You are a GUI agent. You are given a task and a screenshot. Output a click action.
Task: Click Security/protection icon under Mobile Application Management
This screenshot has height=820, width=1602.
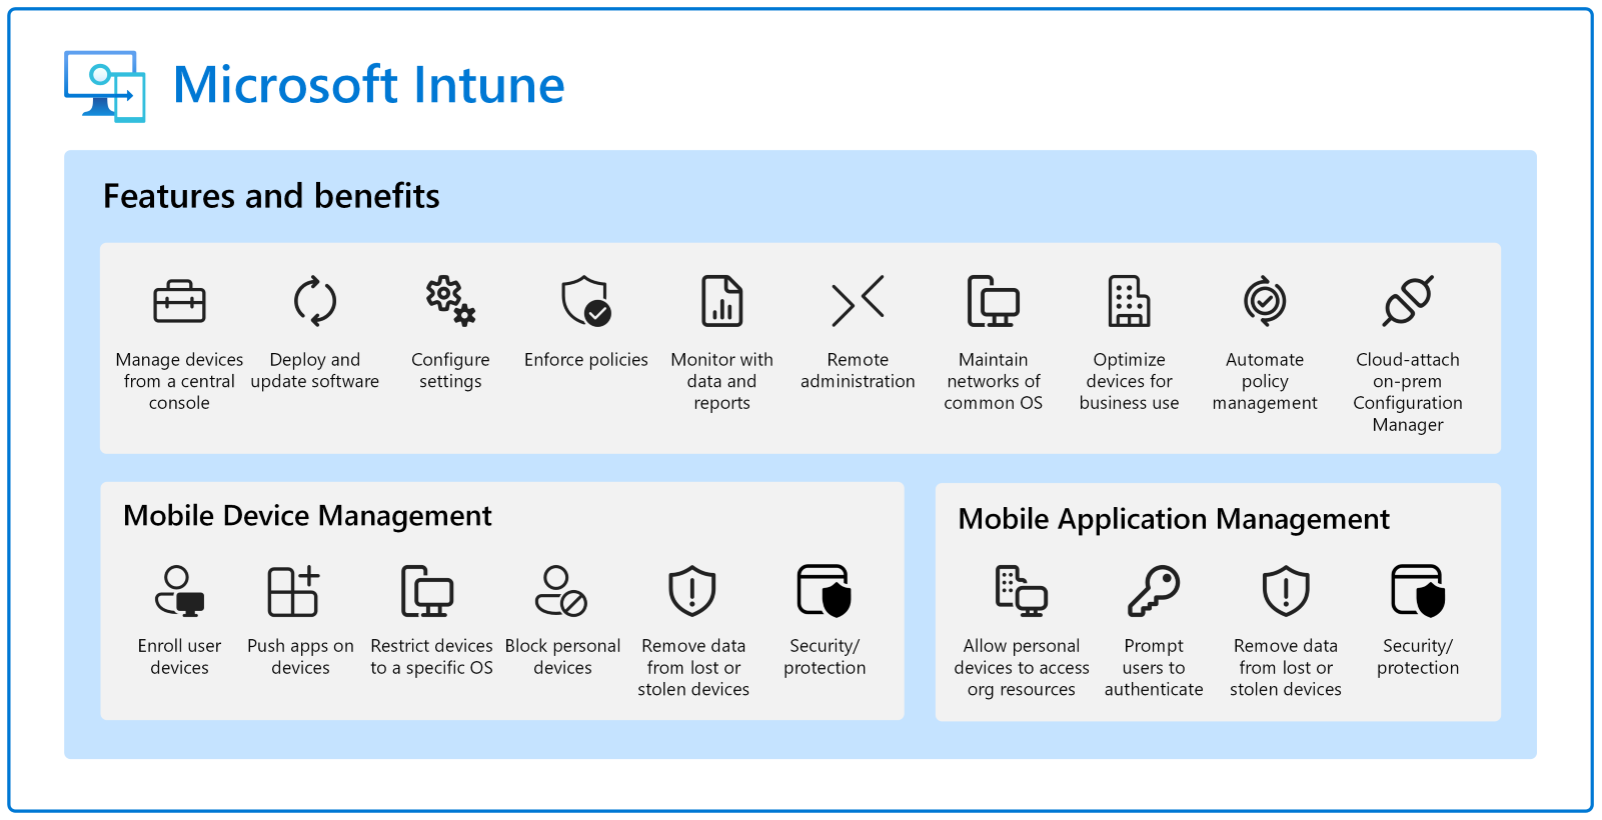point(1418,591)
